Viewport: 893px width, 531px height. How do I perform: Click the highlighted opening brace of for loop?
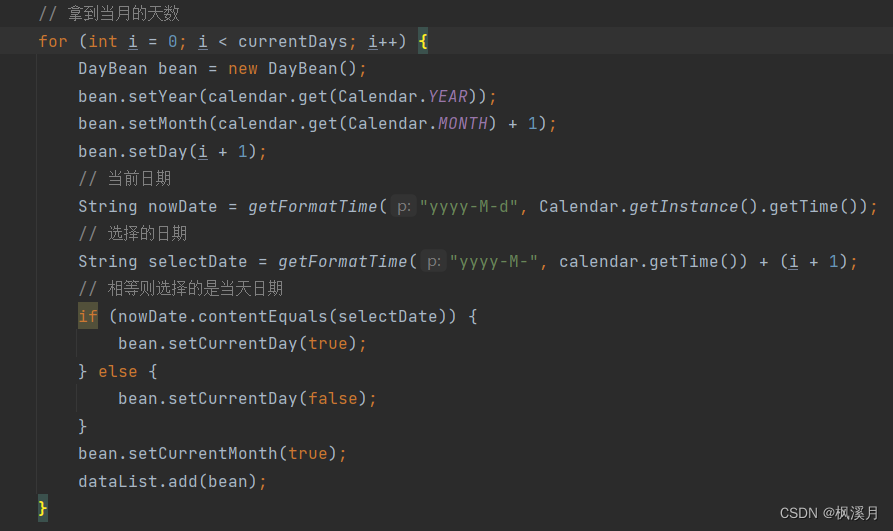tap(423, 41)
